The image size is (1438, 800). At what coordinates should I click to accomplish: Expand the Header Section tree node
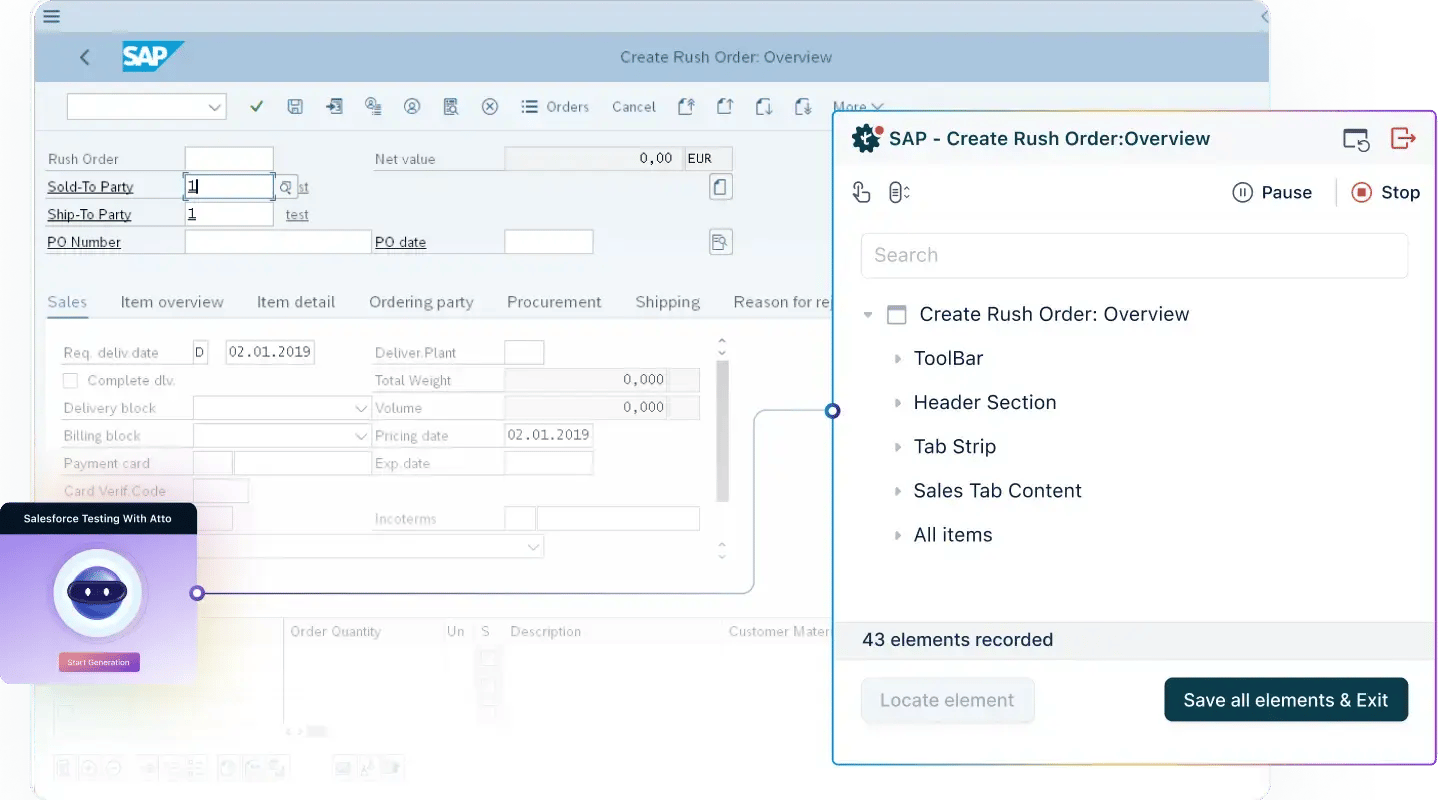(897, 402)
